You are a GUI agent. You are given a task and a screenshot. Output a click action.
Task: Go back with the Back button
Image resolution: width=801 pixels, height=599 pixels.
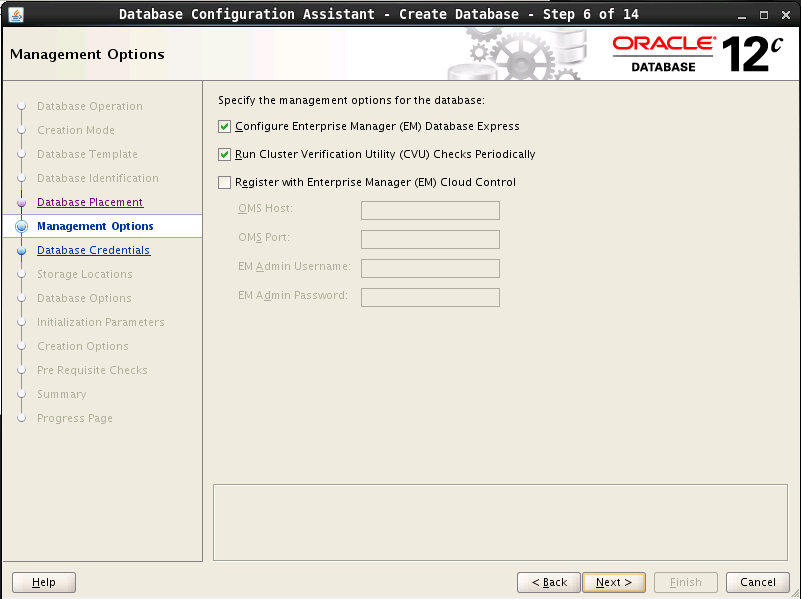click(549, 582)
